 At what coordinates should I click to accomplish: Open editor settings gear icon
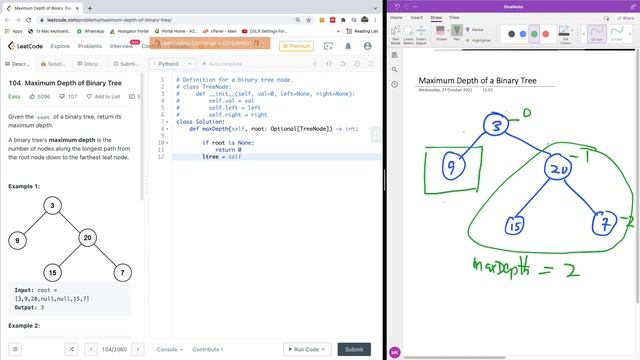357,64
